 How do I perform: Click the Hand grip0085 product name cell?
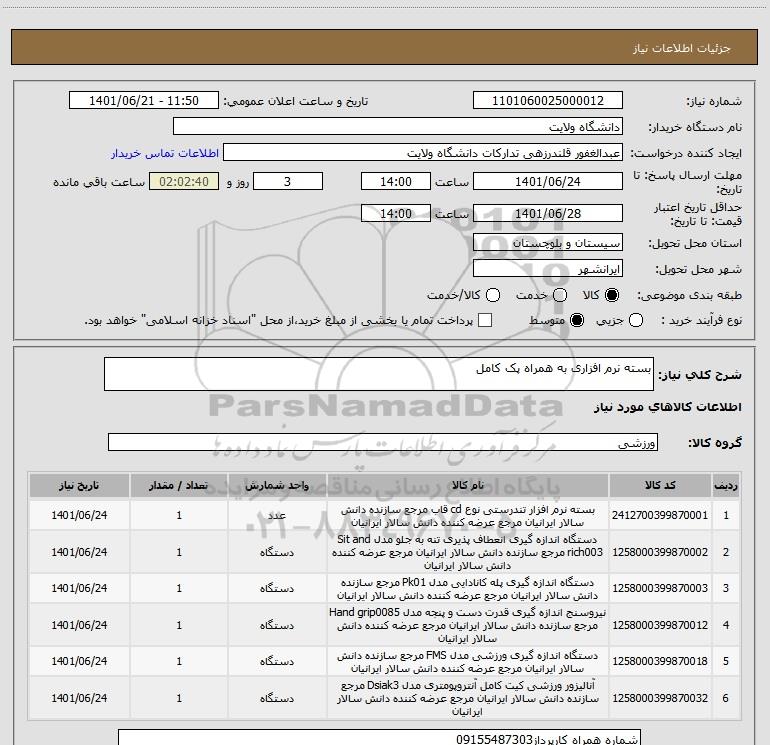pyautogui.click(x=468, y=625)
